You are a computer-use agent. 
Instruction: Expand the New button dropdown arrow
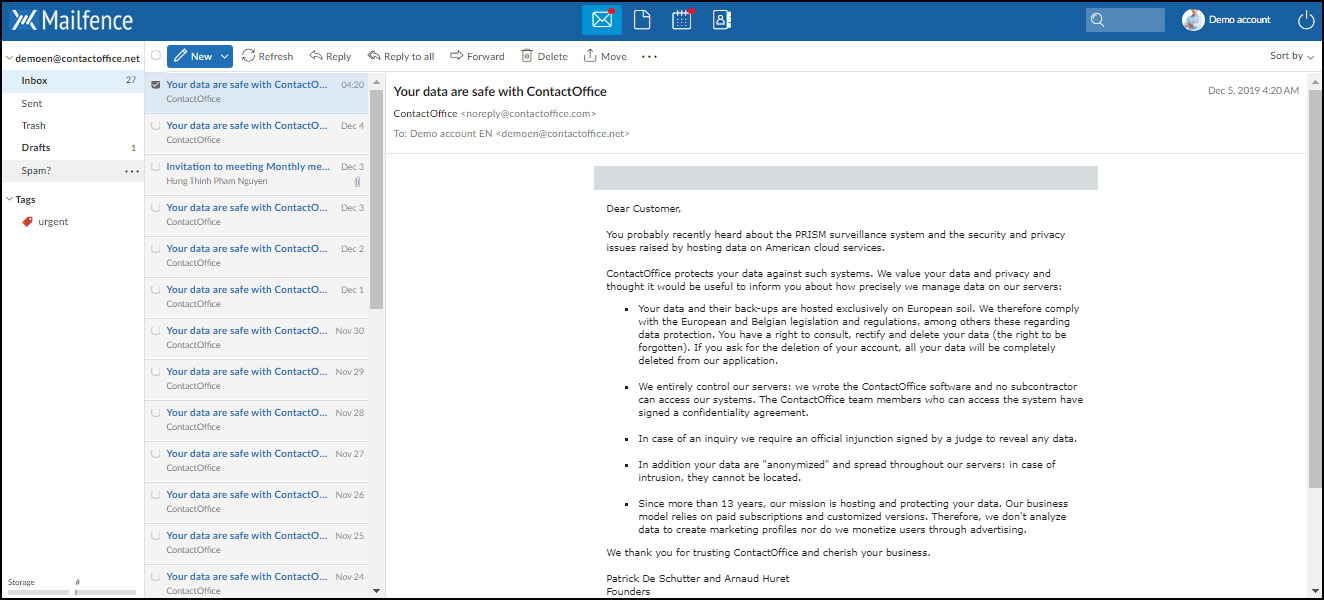pyautogui.click(x=225, y=57)
